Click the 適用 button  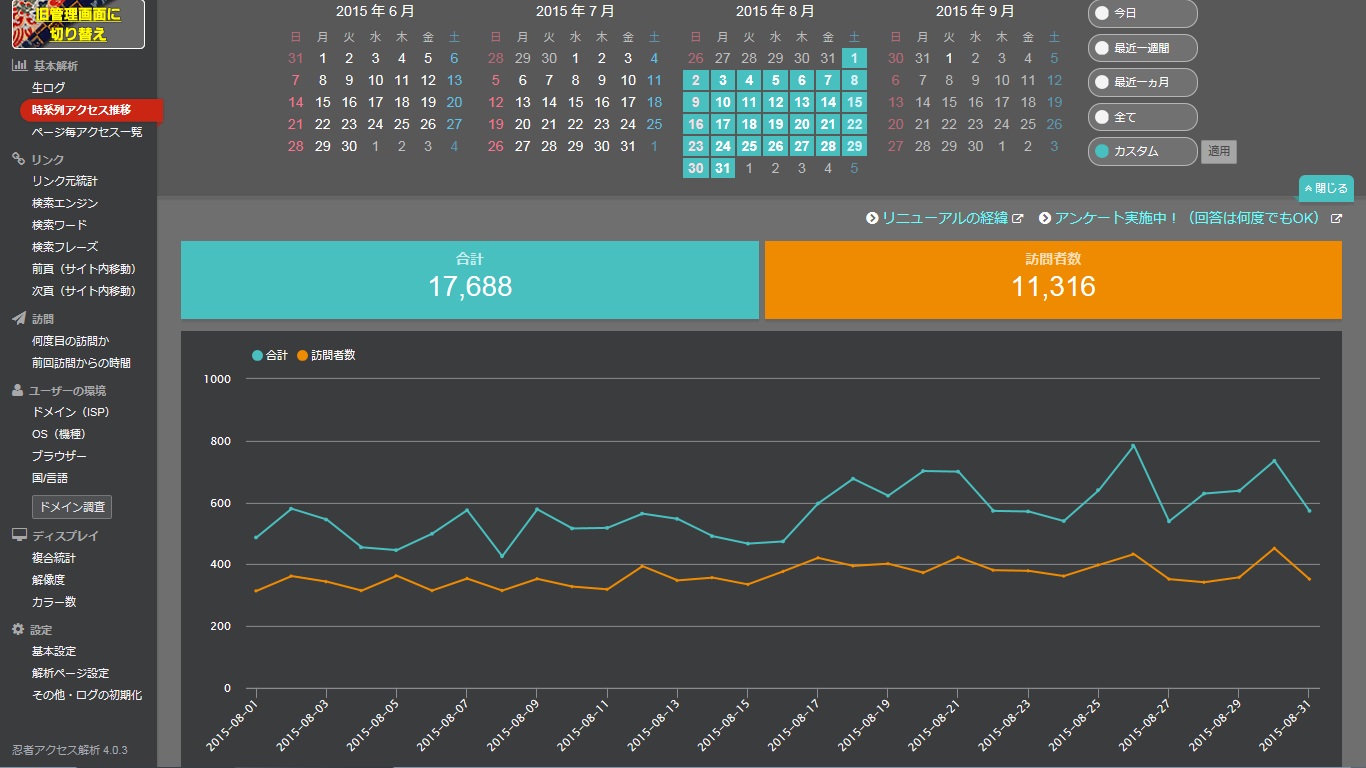1219,152
